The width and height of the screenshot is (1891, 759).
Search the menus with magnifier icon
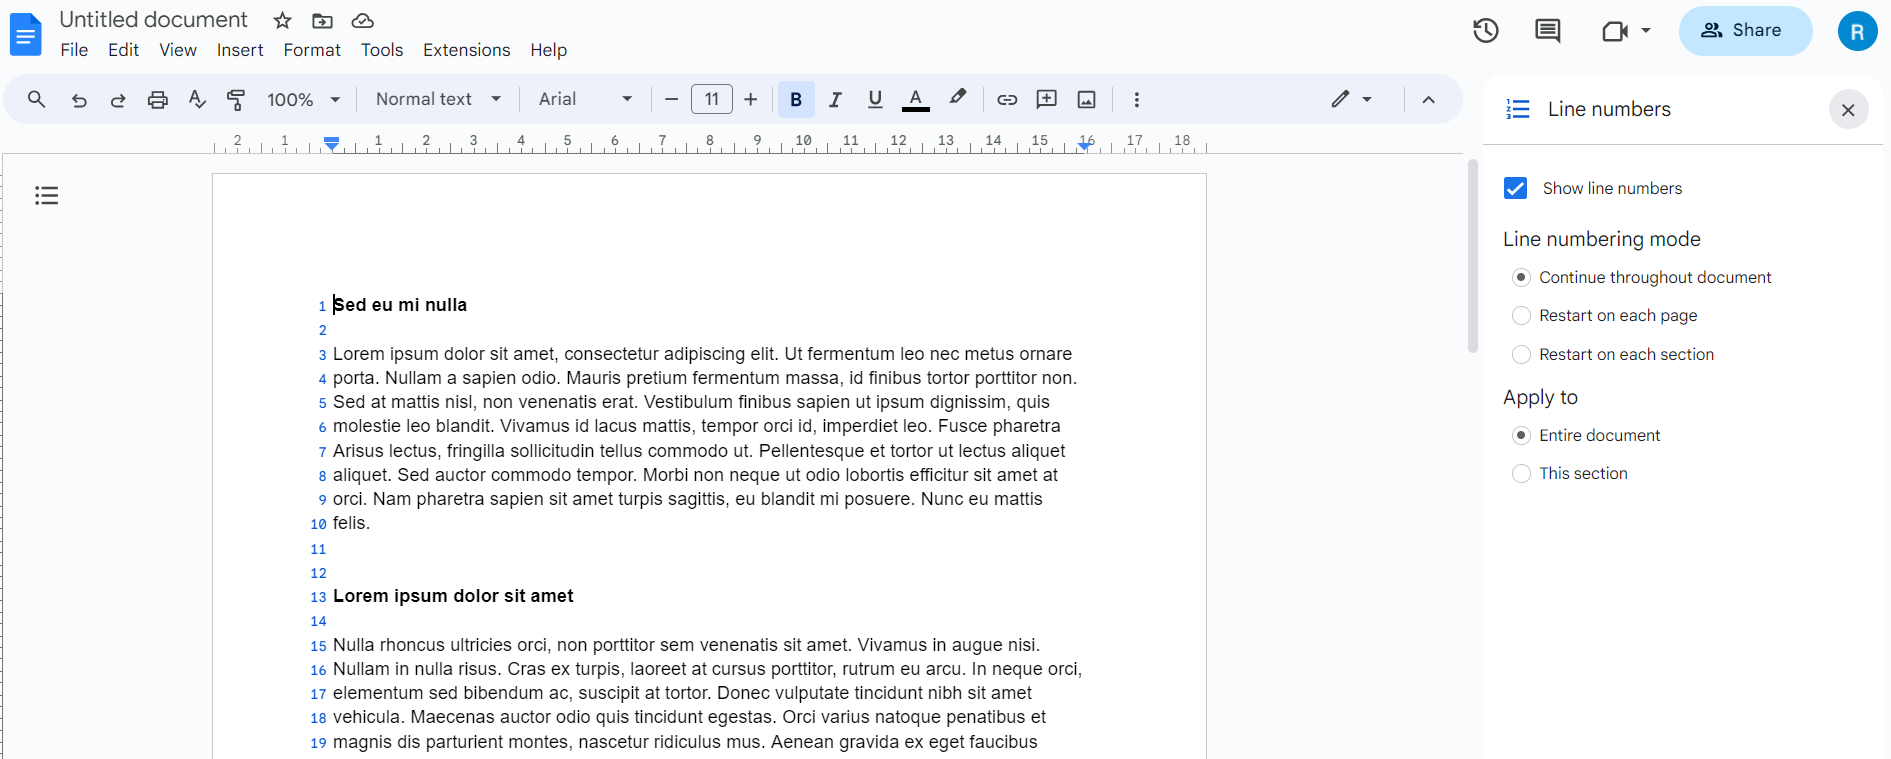point(37,99)
